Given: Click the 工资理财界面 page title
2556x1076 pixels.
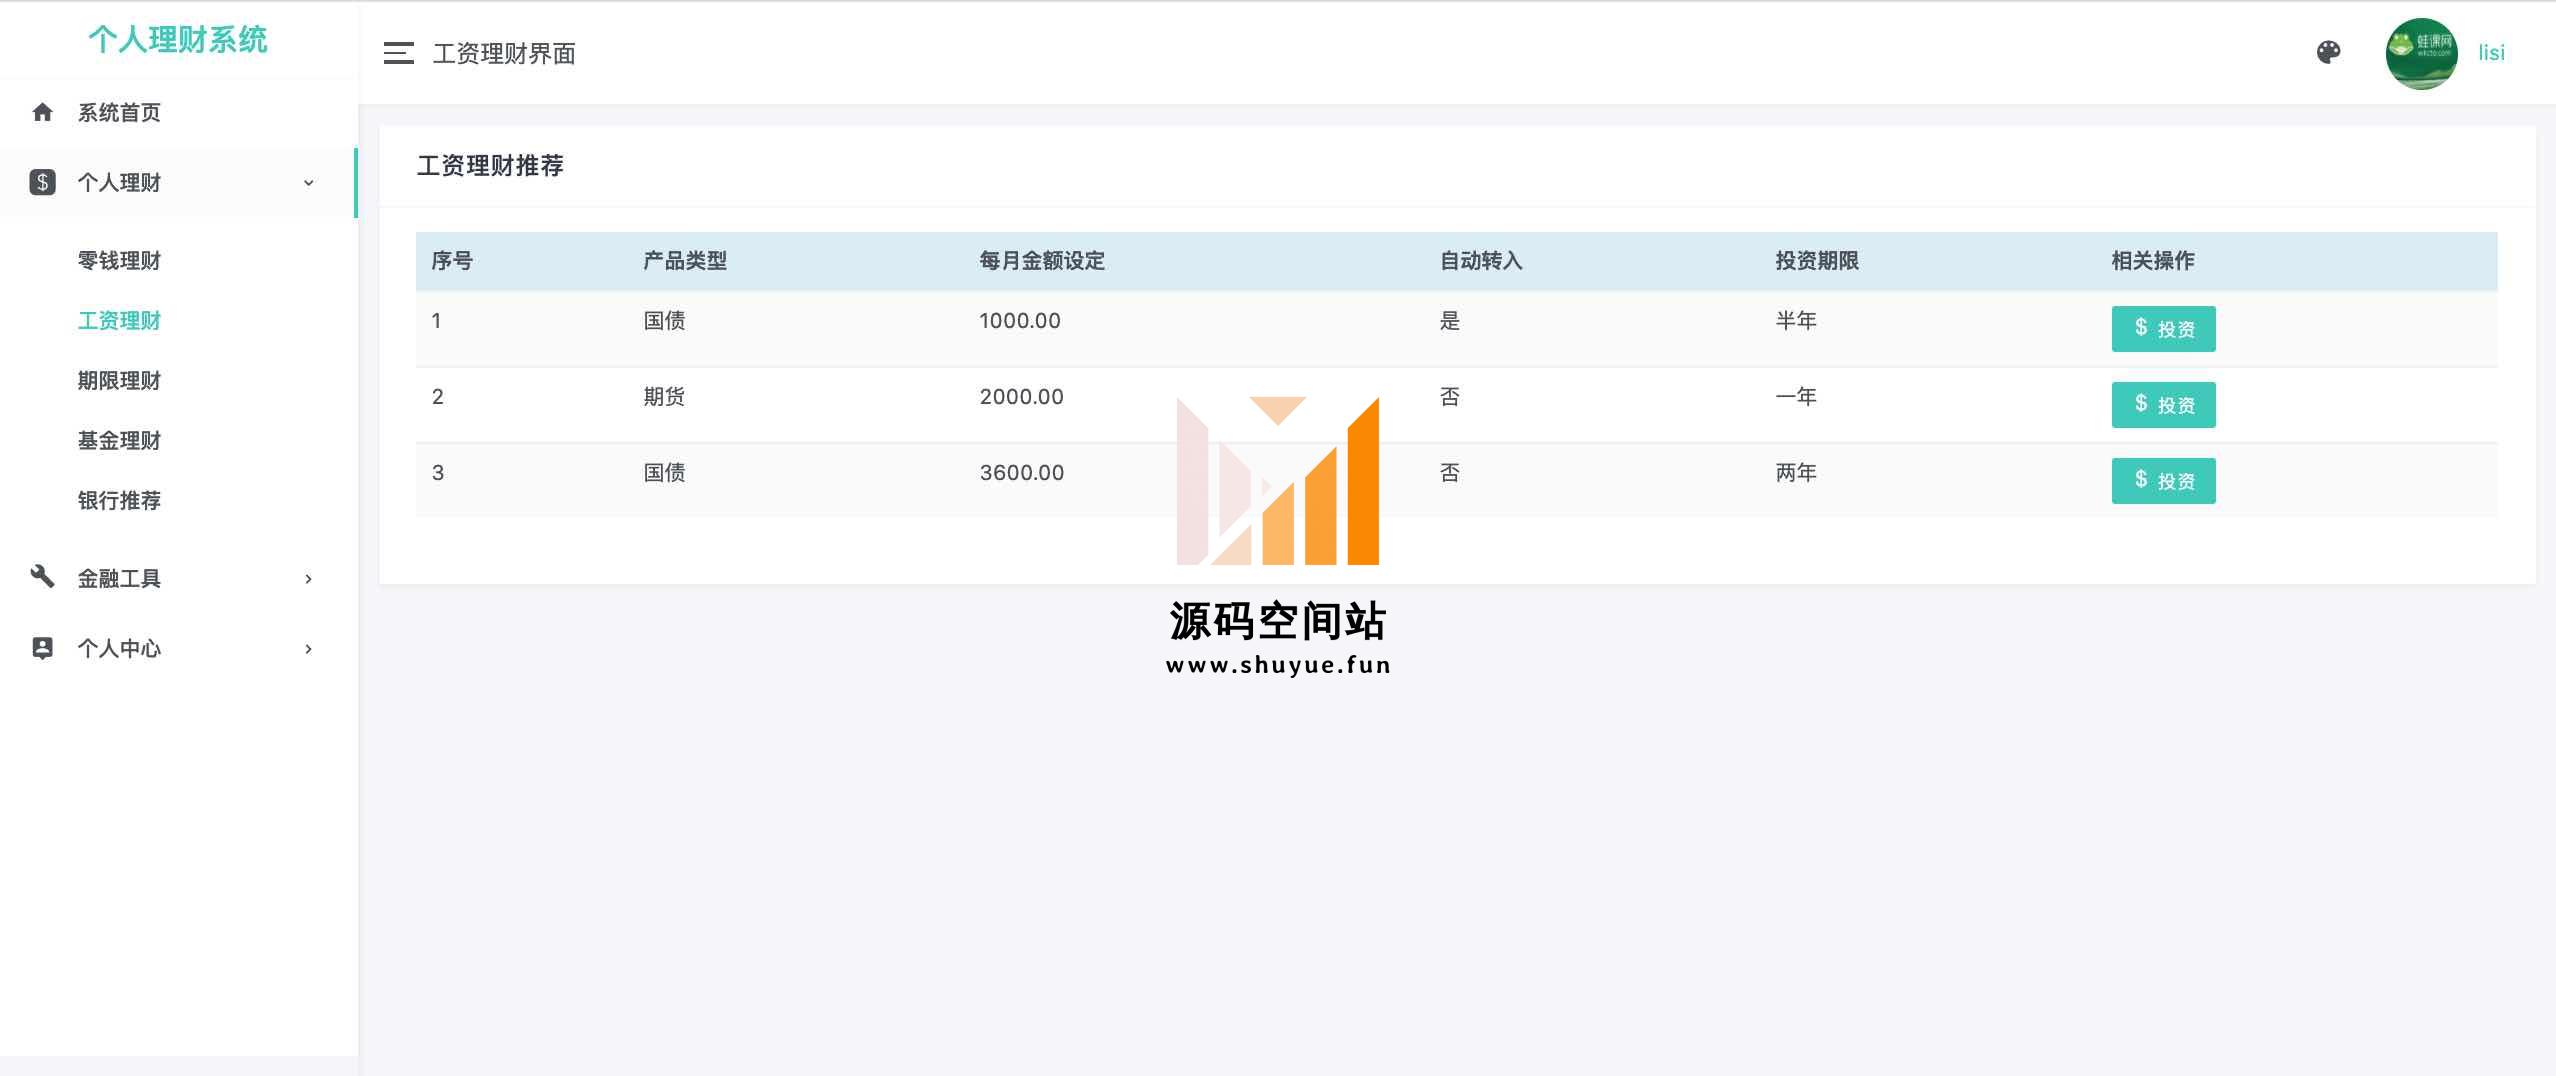Looking at the screenshot, I should tap(504, 54).
